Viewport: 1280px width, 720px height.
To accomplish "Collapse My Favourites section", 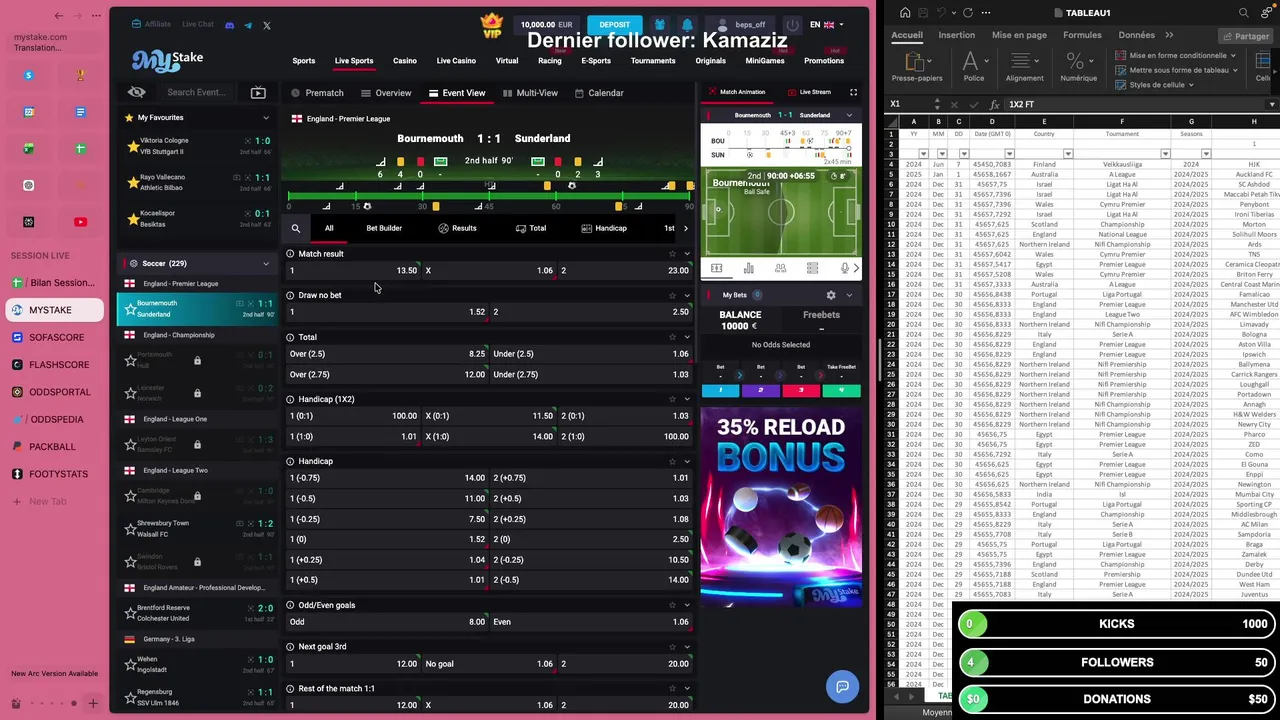I will pos(266,118).
